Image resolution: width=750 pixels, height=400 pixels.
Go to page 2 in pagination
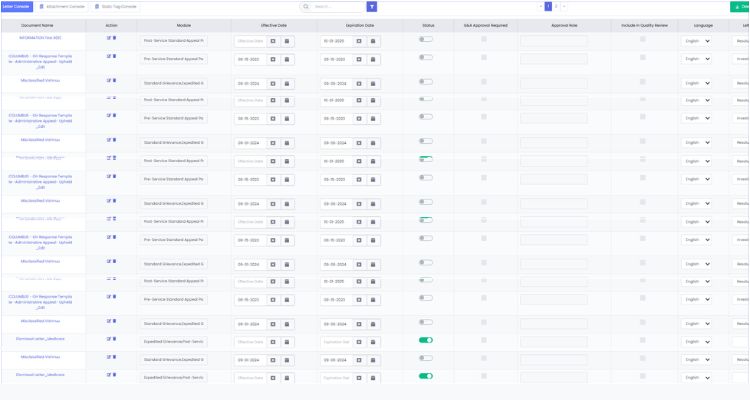point(556,7)
